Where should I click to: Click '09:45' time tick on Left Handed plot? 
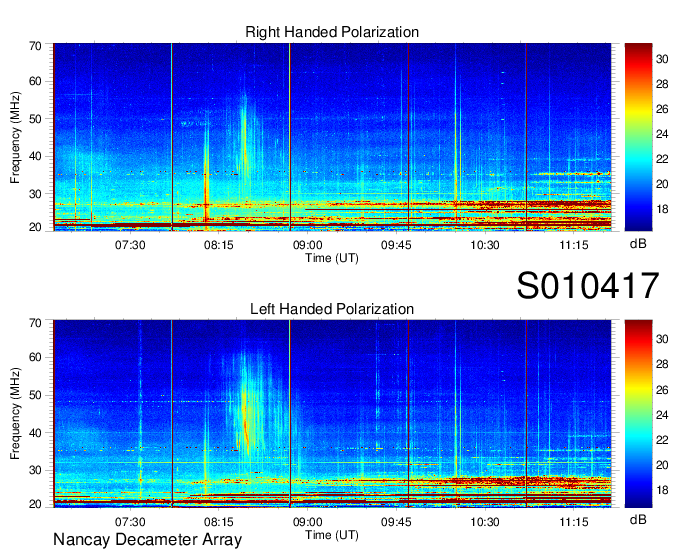click(x=396, y=522)
